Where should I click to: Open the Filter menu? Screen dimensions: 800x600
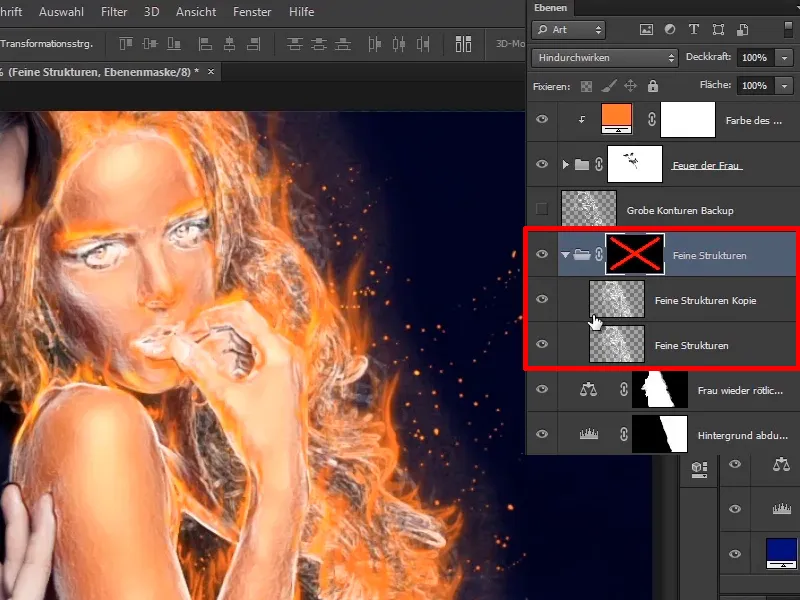point(114,12)
